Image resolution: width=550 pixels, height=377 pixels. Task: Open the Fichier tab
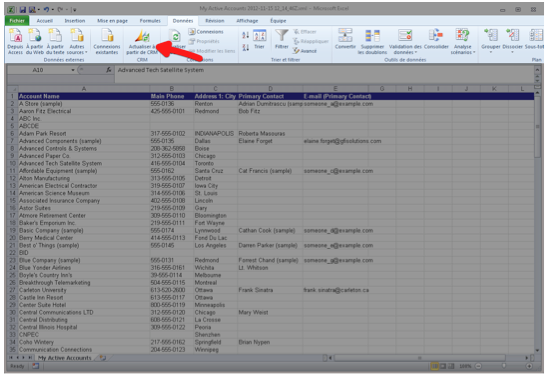coord(17,21)
